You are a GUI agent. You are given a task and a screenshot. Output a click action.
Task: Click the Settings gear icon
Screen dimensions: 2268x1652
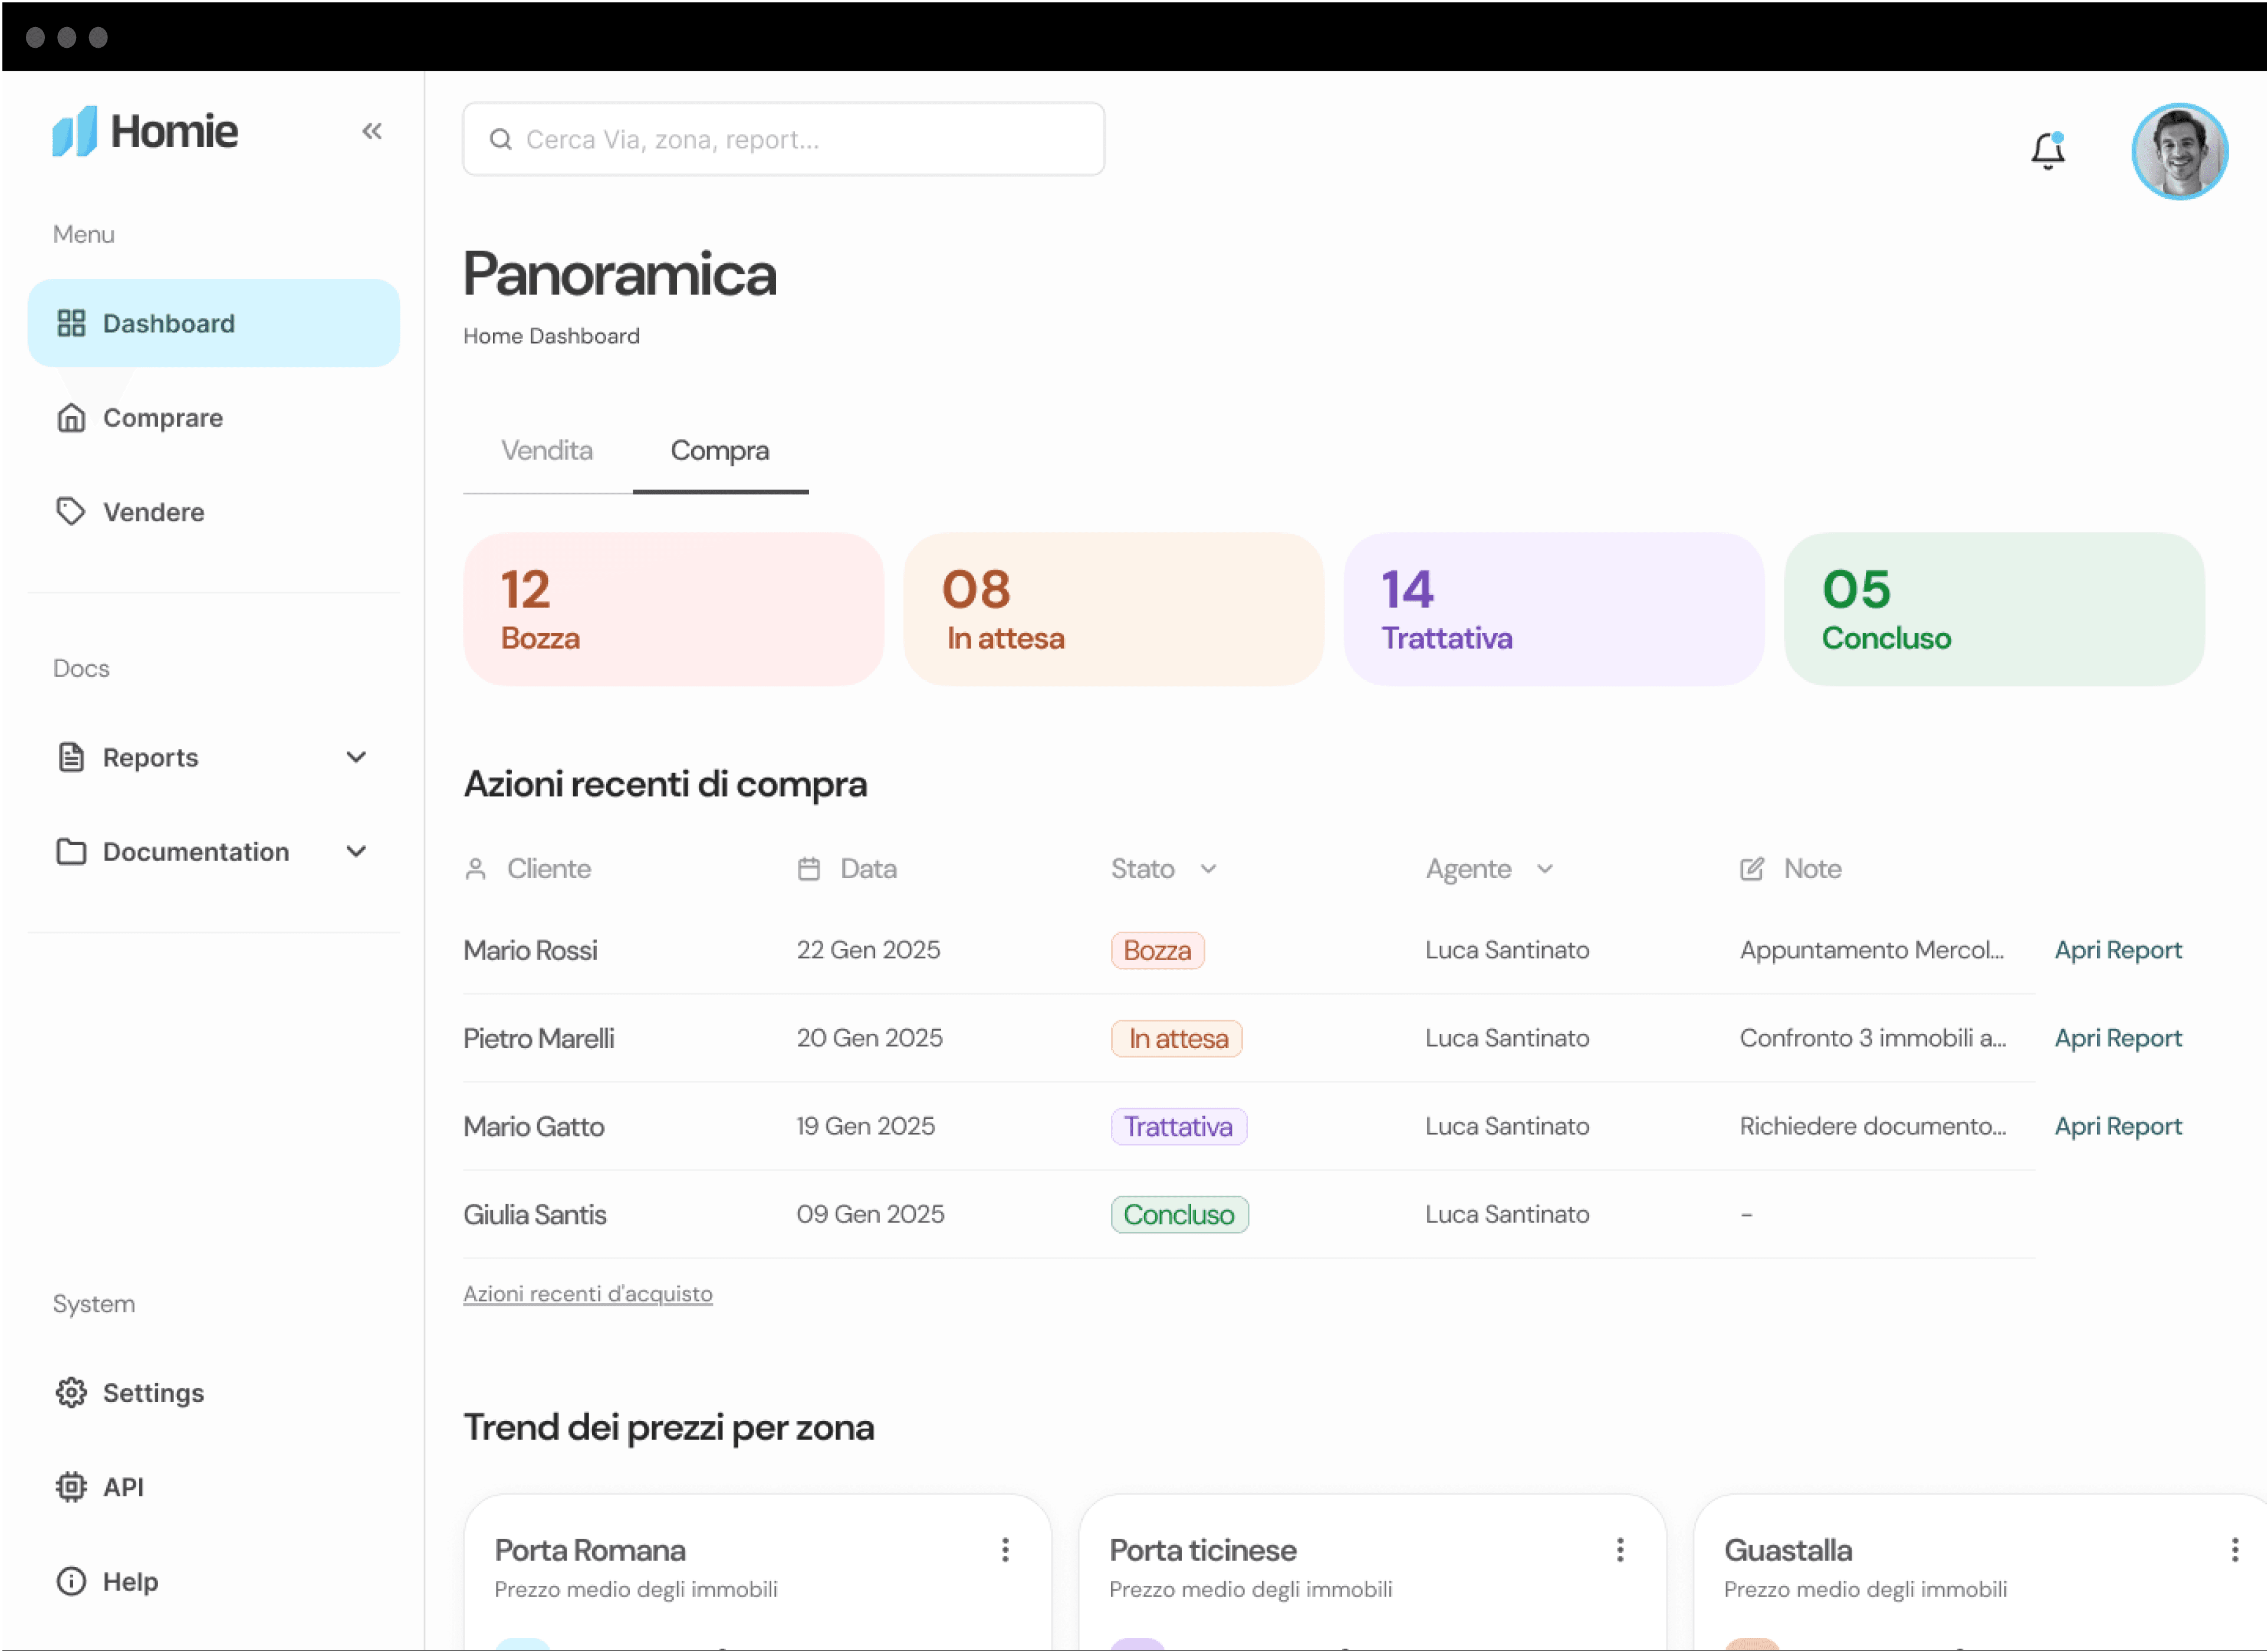[x=71, y=1392]
